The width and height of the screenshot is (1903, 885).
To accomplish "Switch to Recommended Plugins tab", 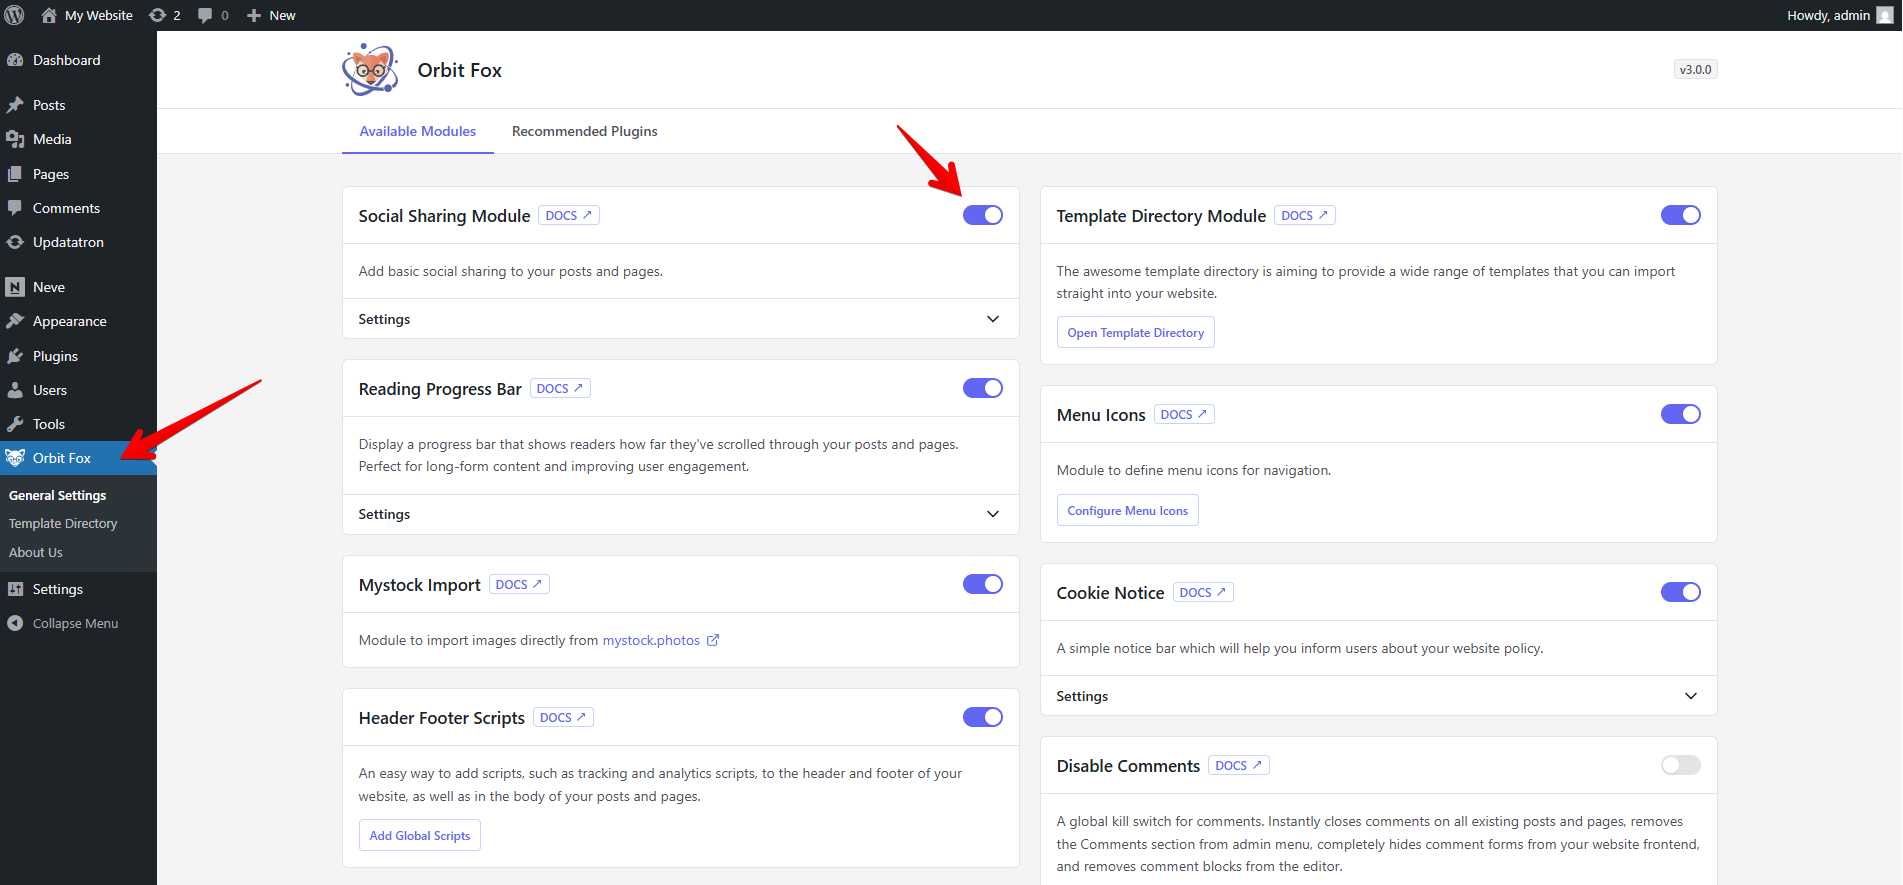I will [x=584, y=131].
